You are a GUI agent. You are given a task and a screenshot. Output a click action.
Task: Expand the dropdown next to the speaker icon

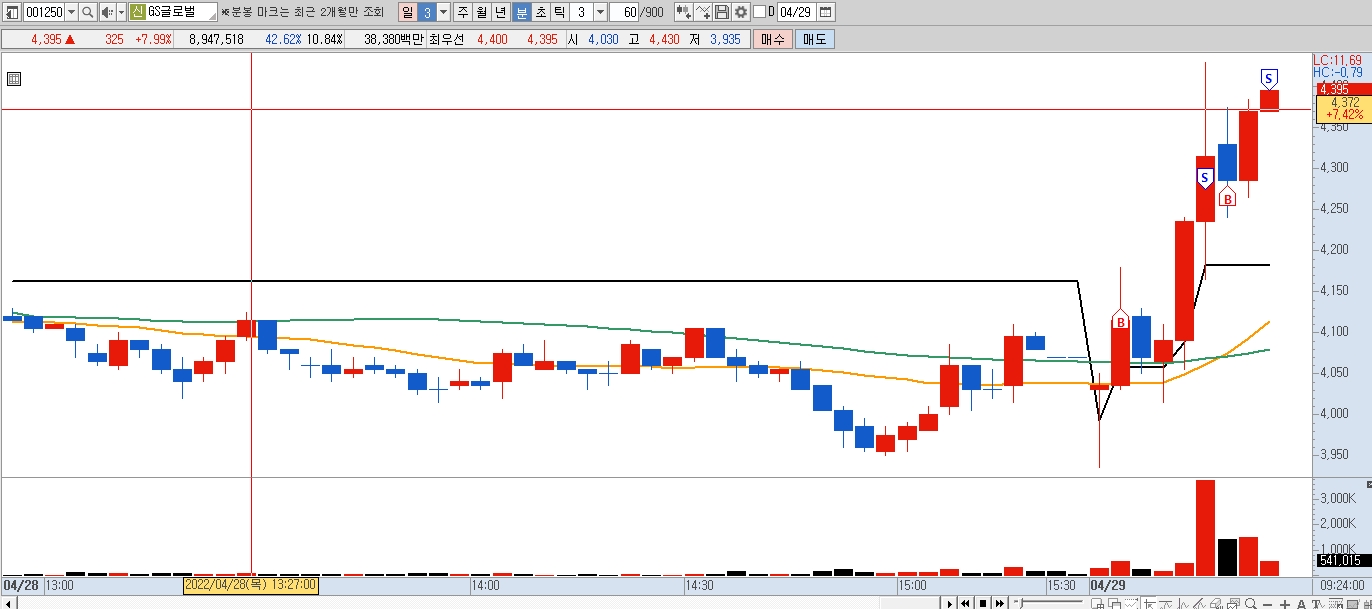click(122, 12)
